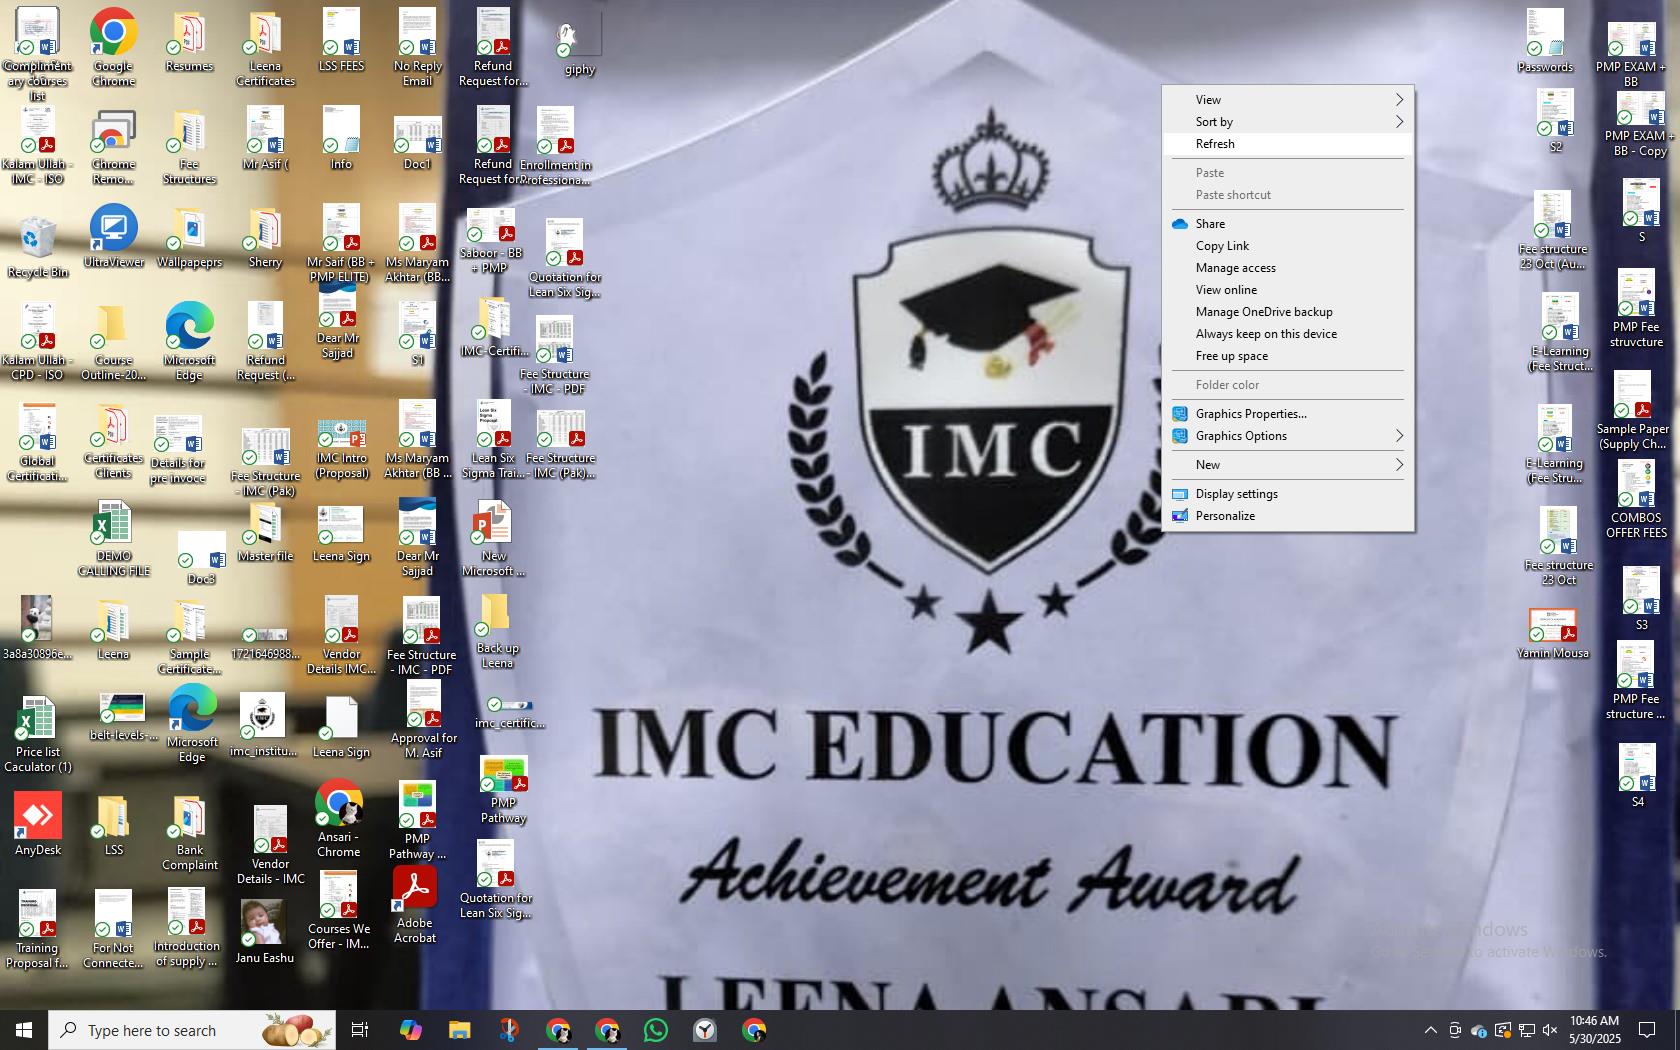Select the Chrome Remote desktop shortcut
This screenshot has width=1680, height=1050.
point(113,148)
